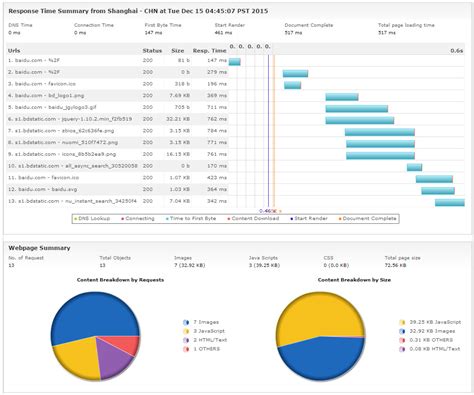The width and height of the screenshot is (474, 395).
Task: Select the DNS Lookup legend entry
Action: pos(92,219)
